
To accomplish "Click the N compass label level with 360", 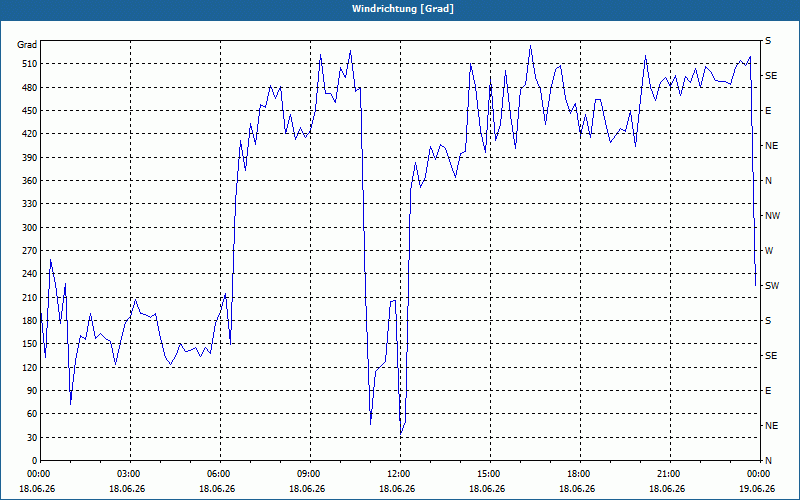I will pos(768,181).
